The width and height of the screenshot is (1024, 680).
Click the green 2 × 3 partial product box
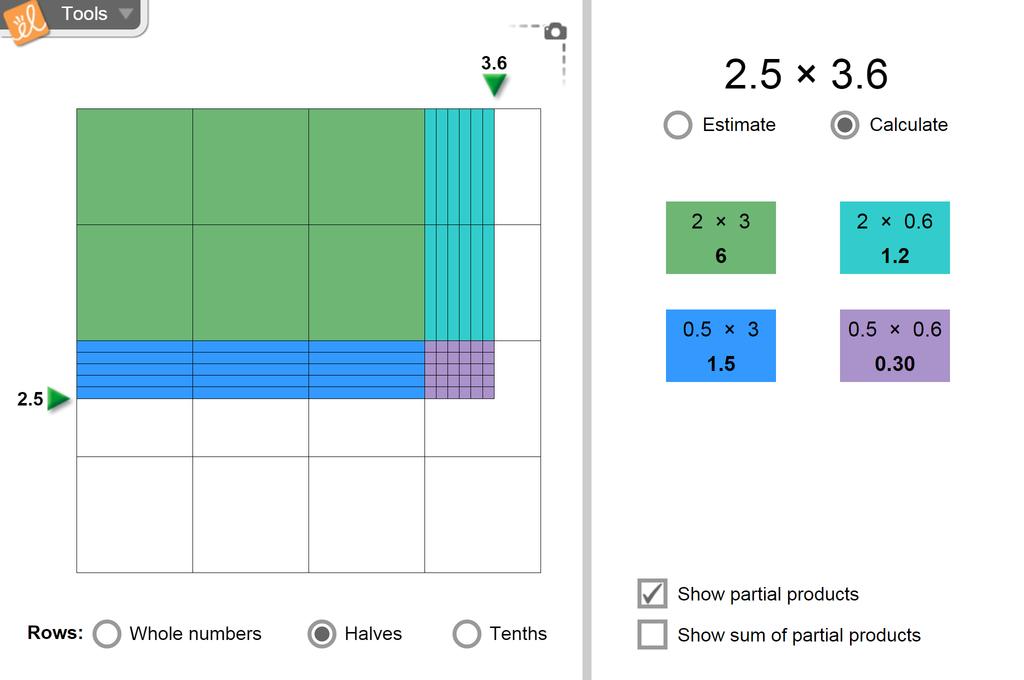(721, 238)
